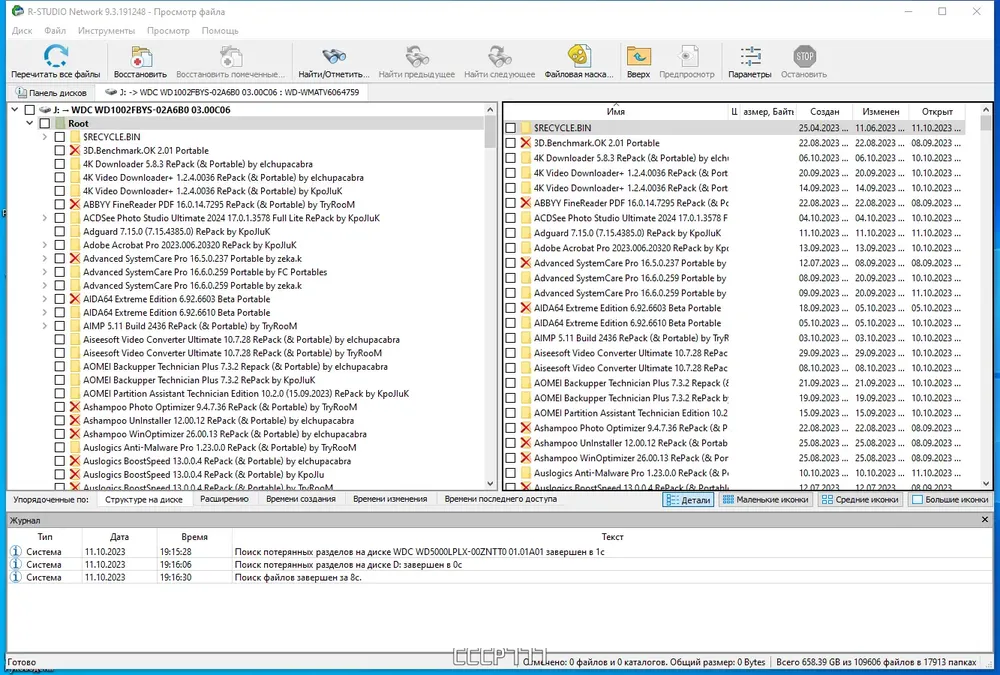Check Adguard 7.15.0 checkbox in tree
This screenshot has height=675, width=1000.
[x=59, y=232]
